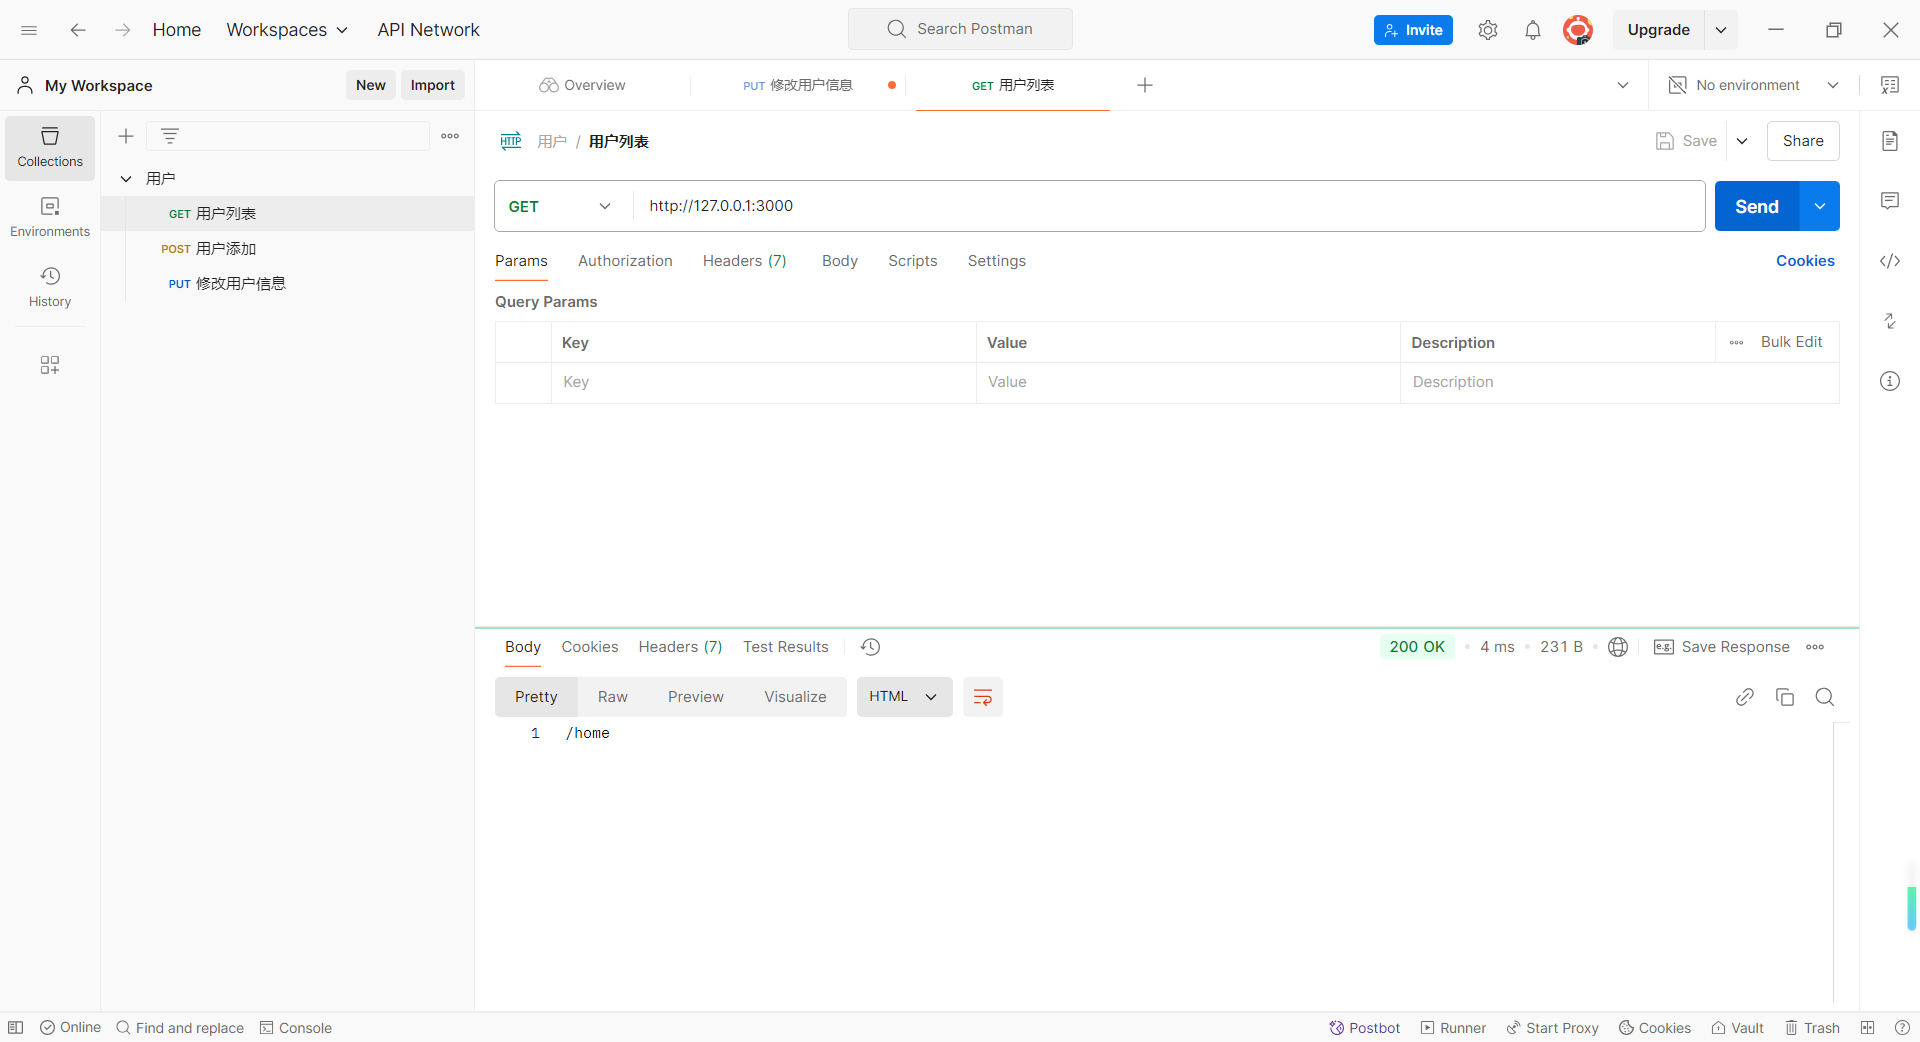Switch to the Authorization tab
Image resolution: width=1920 pixels, height=1042 pixels.
click(625, 261)
